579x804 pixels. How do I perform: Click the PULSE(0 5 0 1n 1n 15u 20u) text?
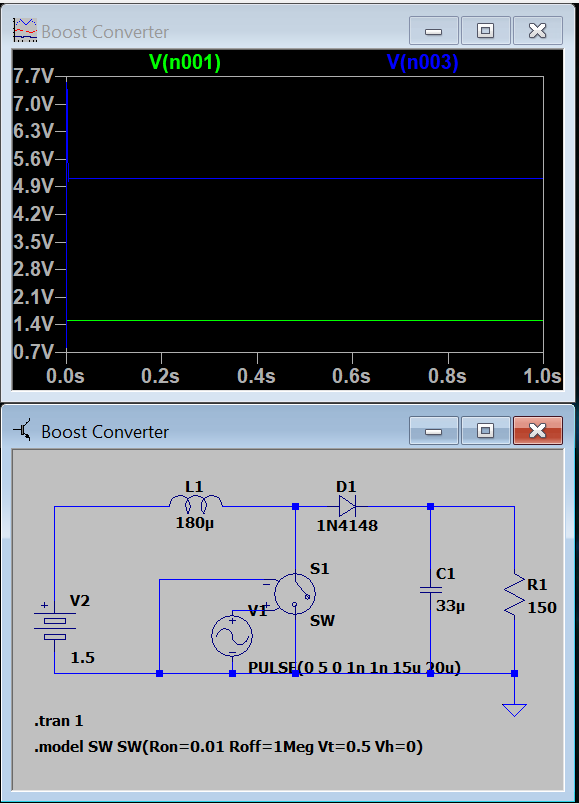point(354,668)
